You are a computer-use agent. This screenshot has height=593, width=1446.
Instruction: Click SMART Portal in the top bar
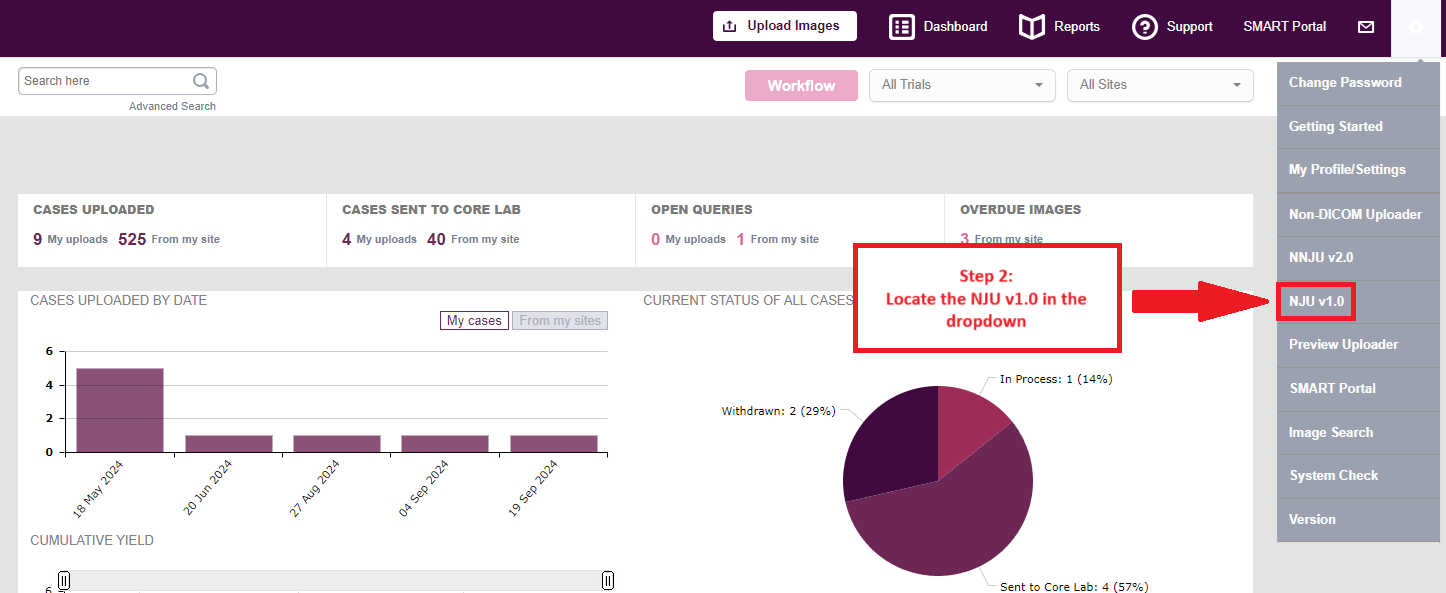tap(1284, 27)
